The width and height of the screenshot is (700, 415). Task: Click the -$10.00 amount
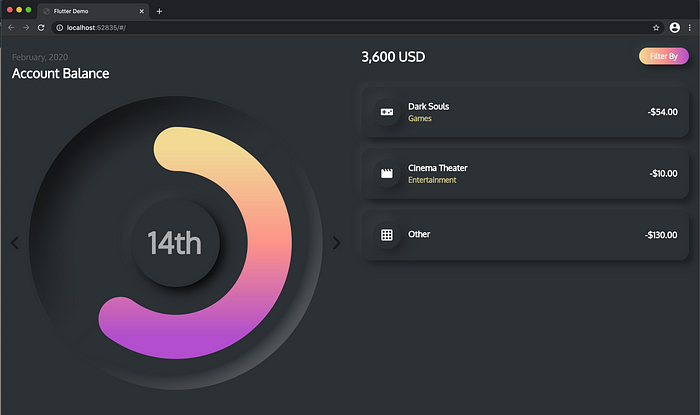tap(663, 174)
